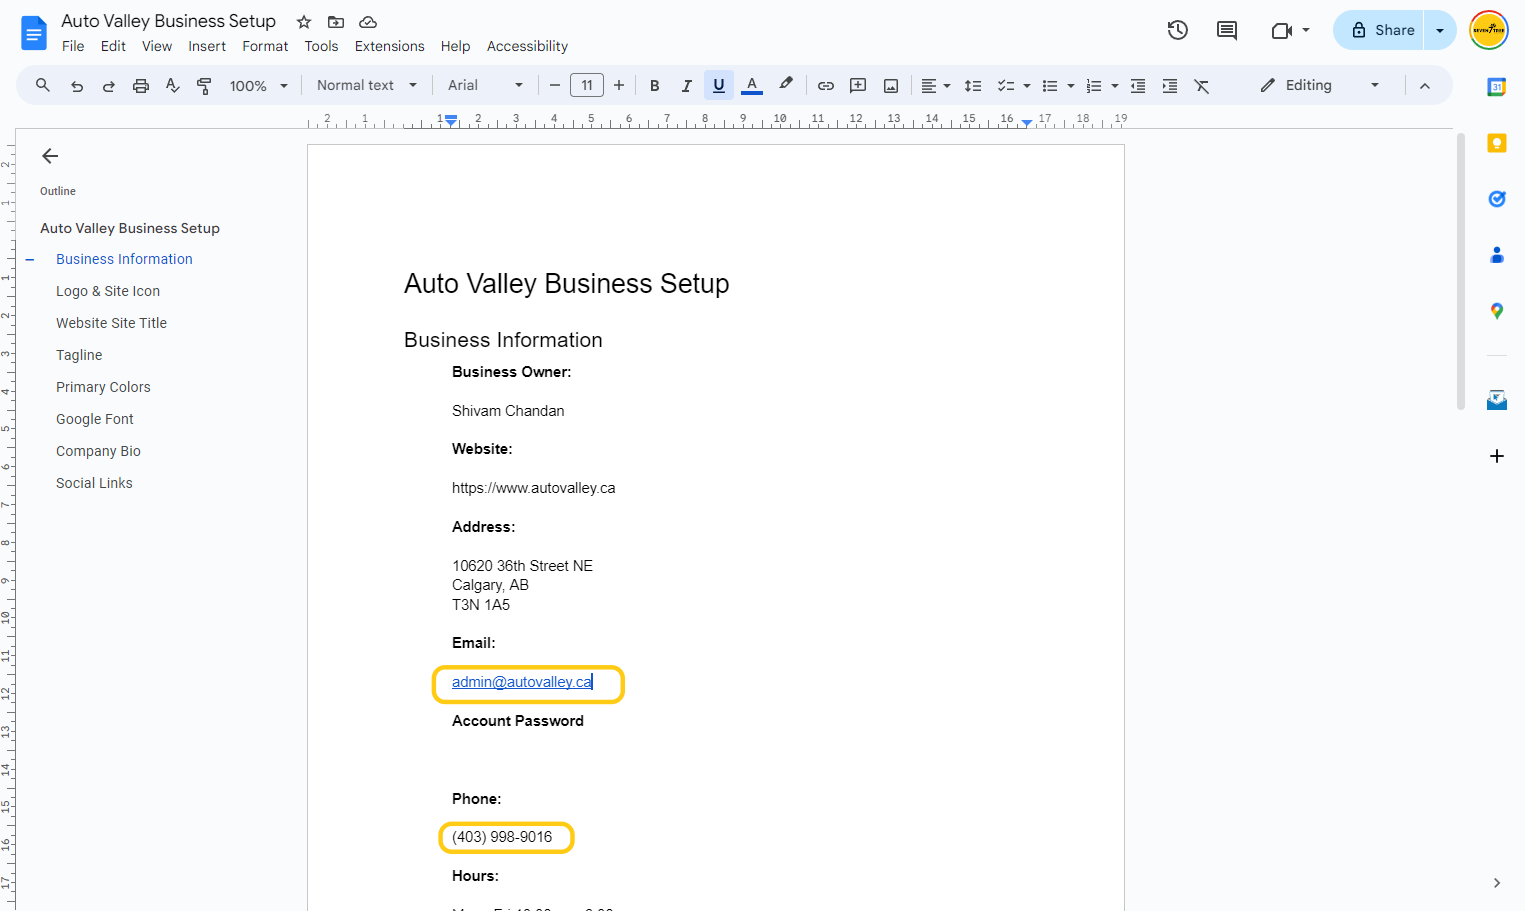Click the Share button
This screenshot has height=911, width=1525.
point(1380,30)
